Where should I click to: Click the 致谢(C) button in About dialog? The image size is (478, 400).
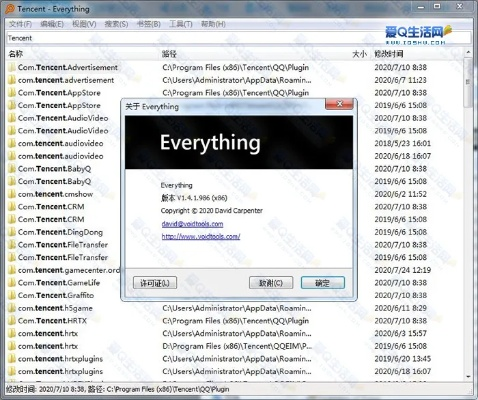click(271, 283)
